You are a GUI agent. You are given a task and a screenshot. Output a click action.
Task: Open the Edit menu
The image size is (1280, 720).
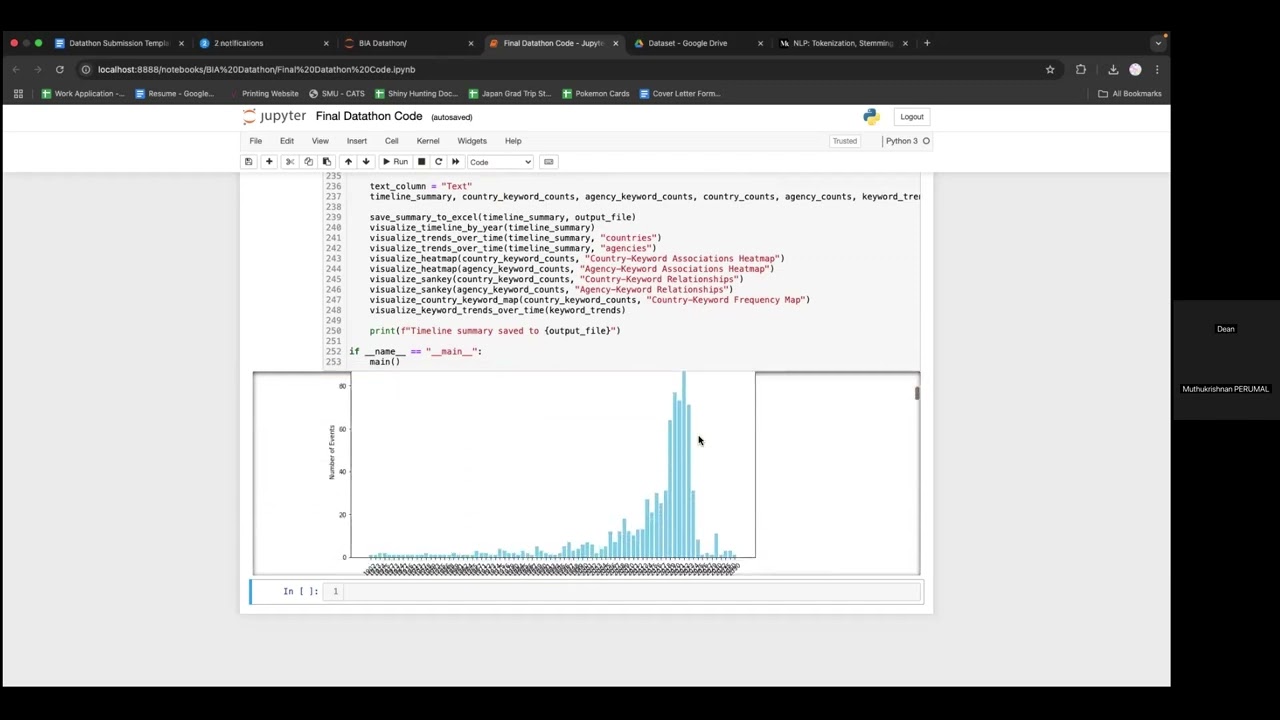point(287,141)
